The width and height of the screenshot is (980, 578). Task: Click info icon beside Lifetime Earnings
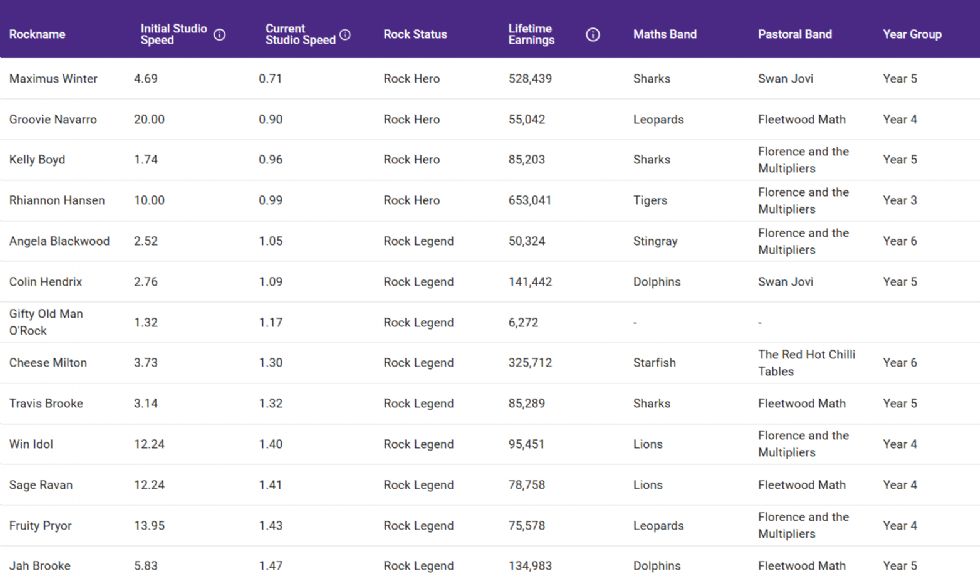click(592, 35)
